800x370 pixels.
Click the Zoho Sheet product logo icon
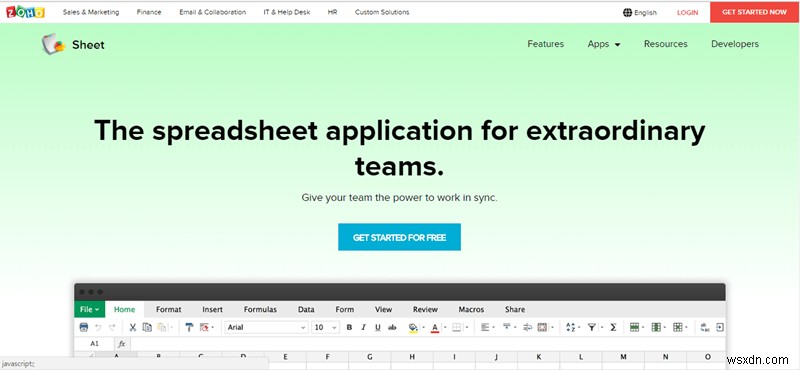tap(53, 44)
